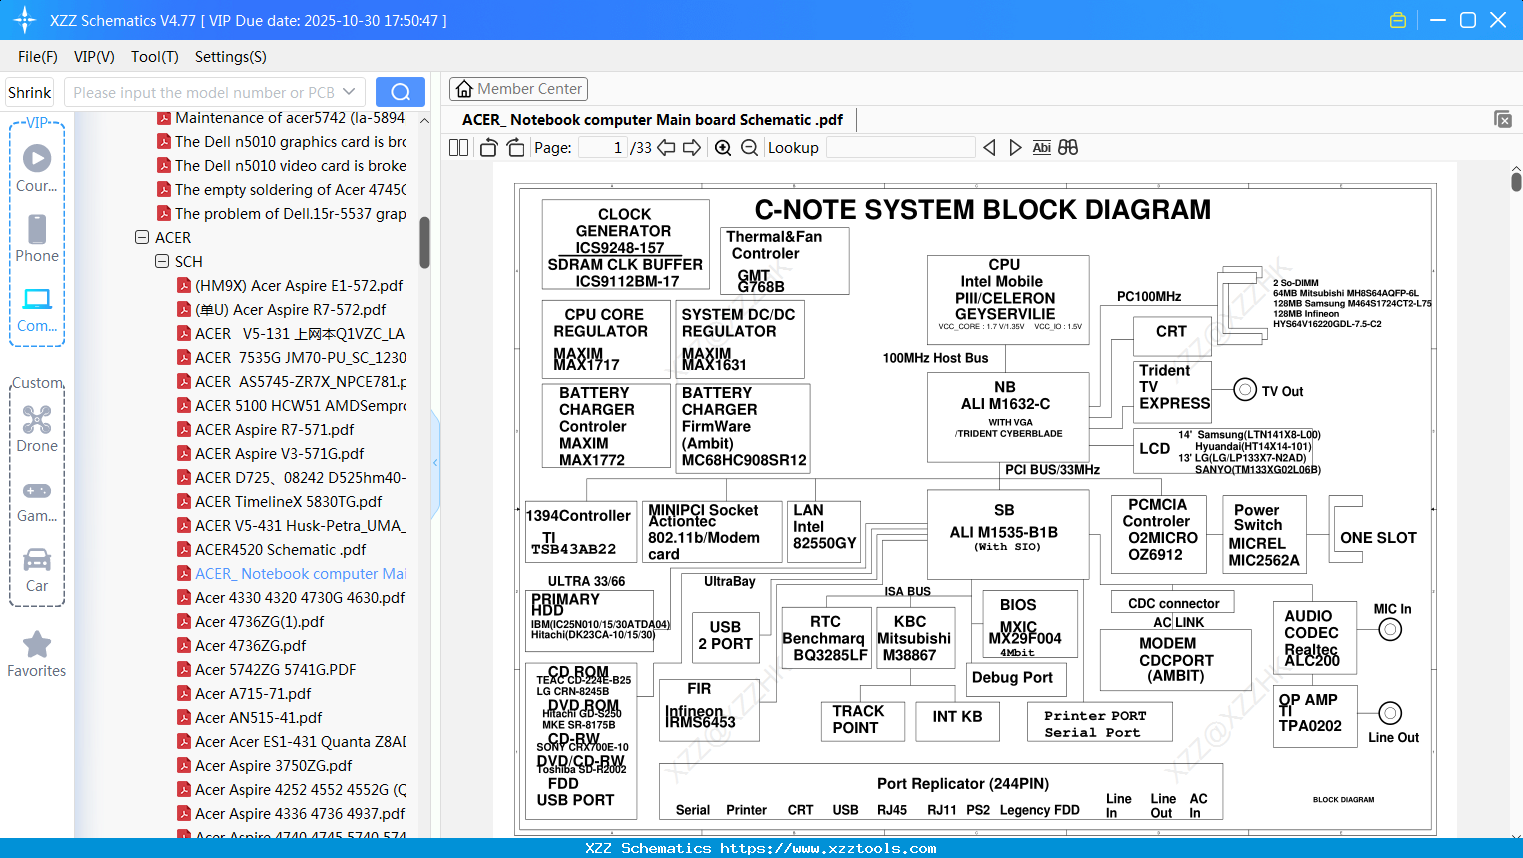Open the File(F) menu
This screenshot has width=1523, height=858.
pos(38,57)
